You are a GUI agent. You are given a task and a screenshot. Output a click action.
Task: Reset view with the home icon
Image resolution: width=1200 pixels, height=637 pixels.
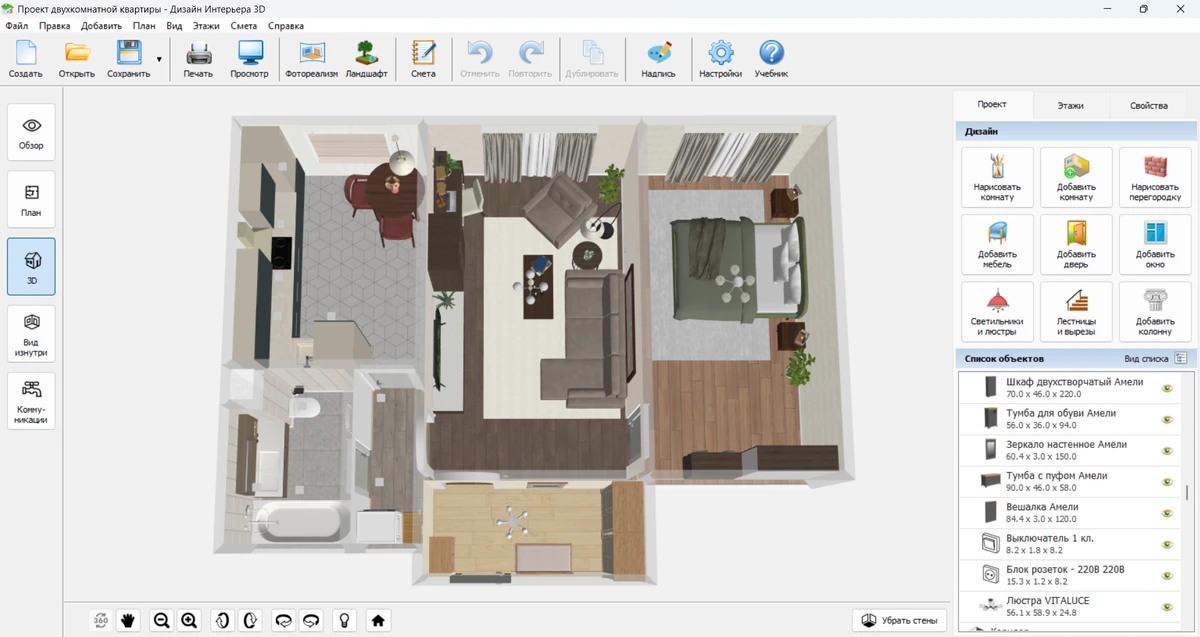[x=378, y=620]
